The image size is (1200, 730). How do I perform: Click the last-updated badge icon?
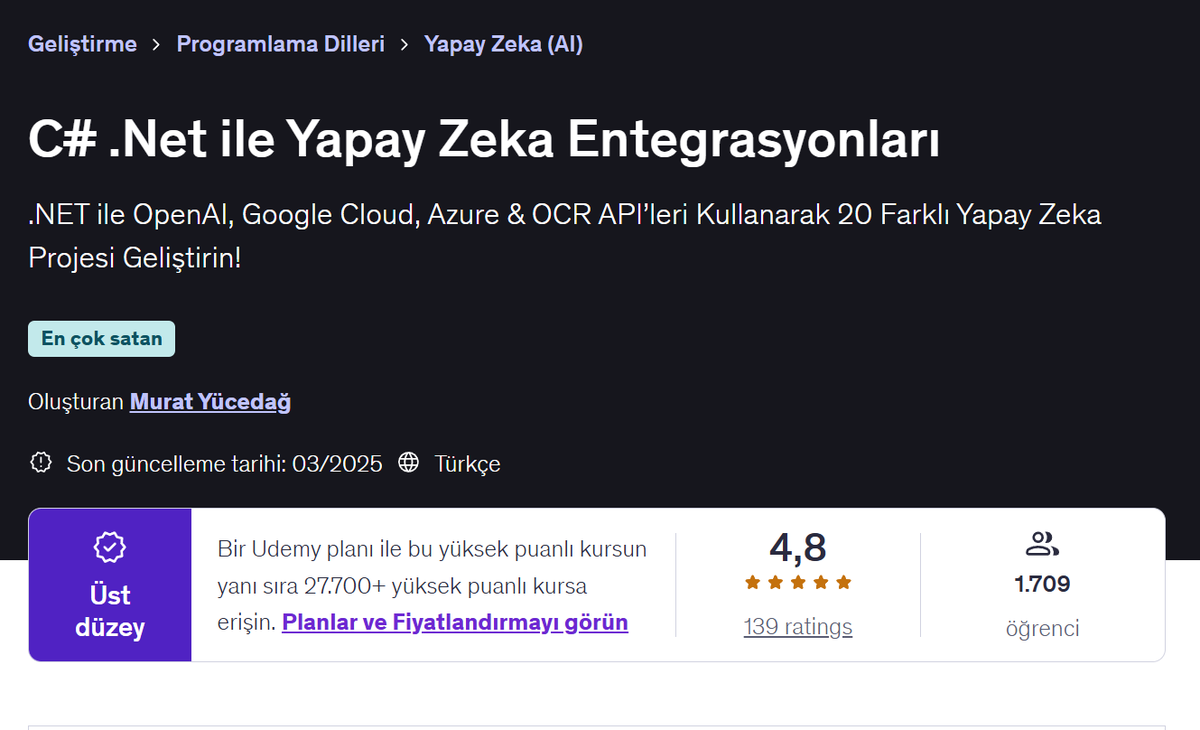coord(41,463)
